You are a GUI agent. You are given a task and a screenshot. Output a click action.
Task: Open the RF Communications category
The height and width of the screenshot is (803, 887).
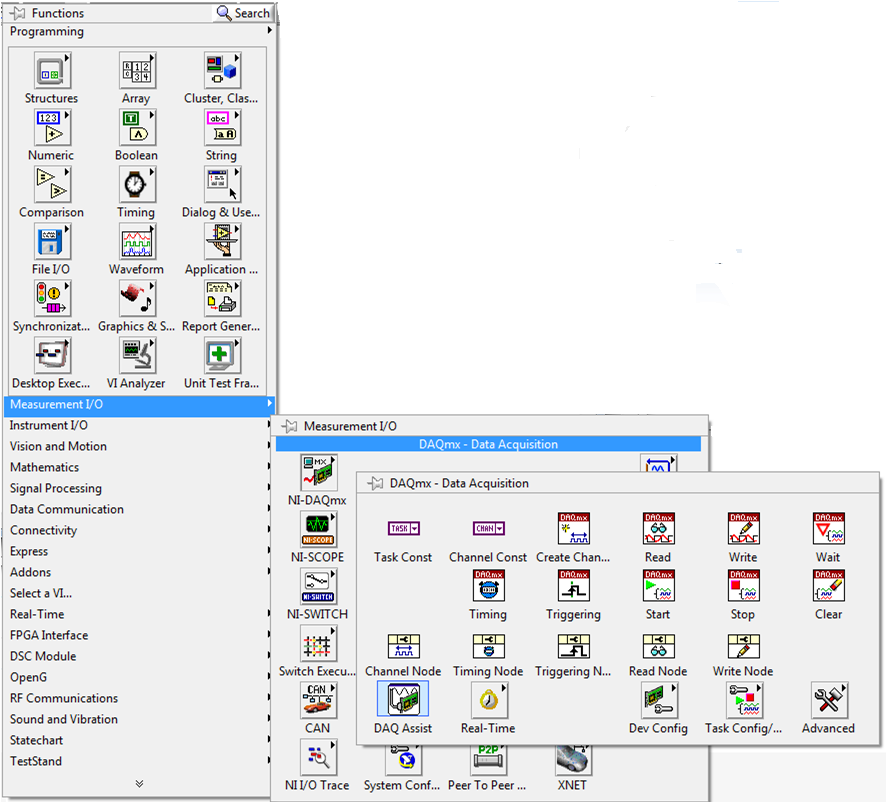click(139, 698)
